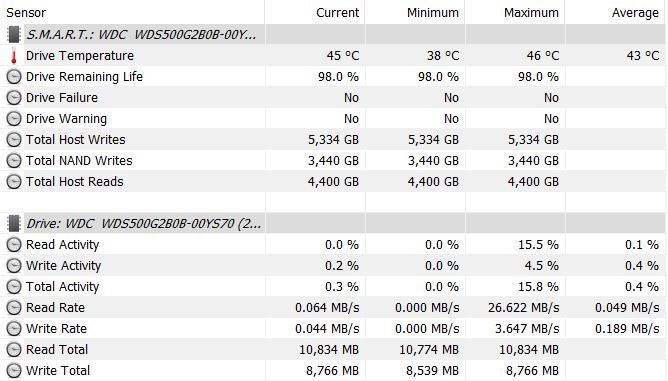Image resolution: width=668 pixels, height=381 pixels.
Task: Click the gauge icon beside Drive Remaining Life
Action: click(14, 77)
